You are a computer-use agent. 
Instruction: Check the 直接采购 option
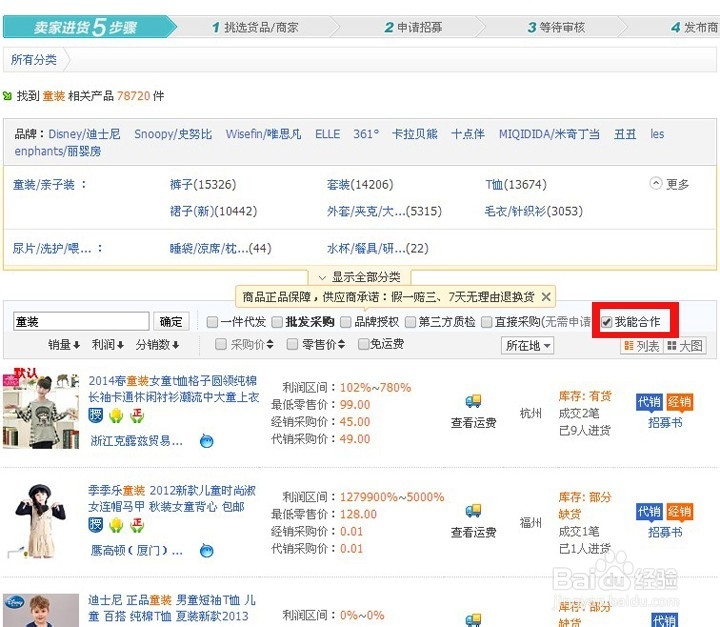click(x=486, y=322)
